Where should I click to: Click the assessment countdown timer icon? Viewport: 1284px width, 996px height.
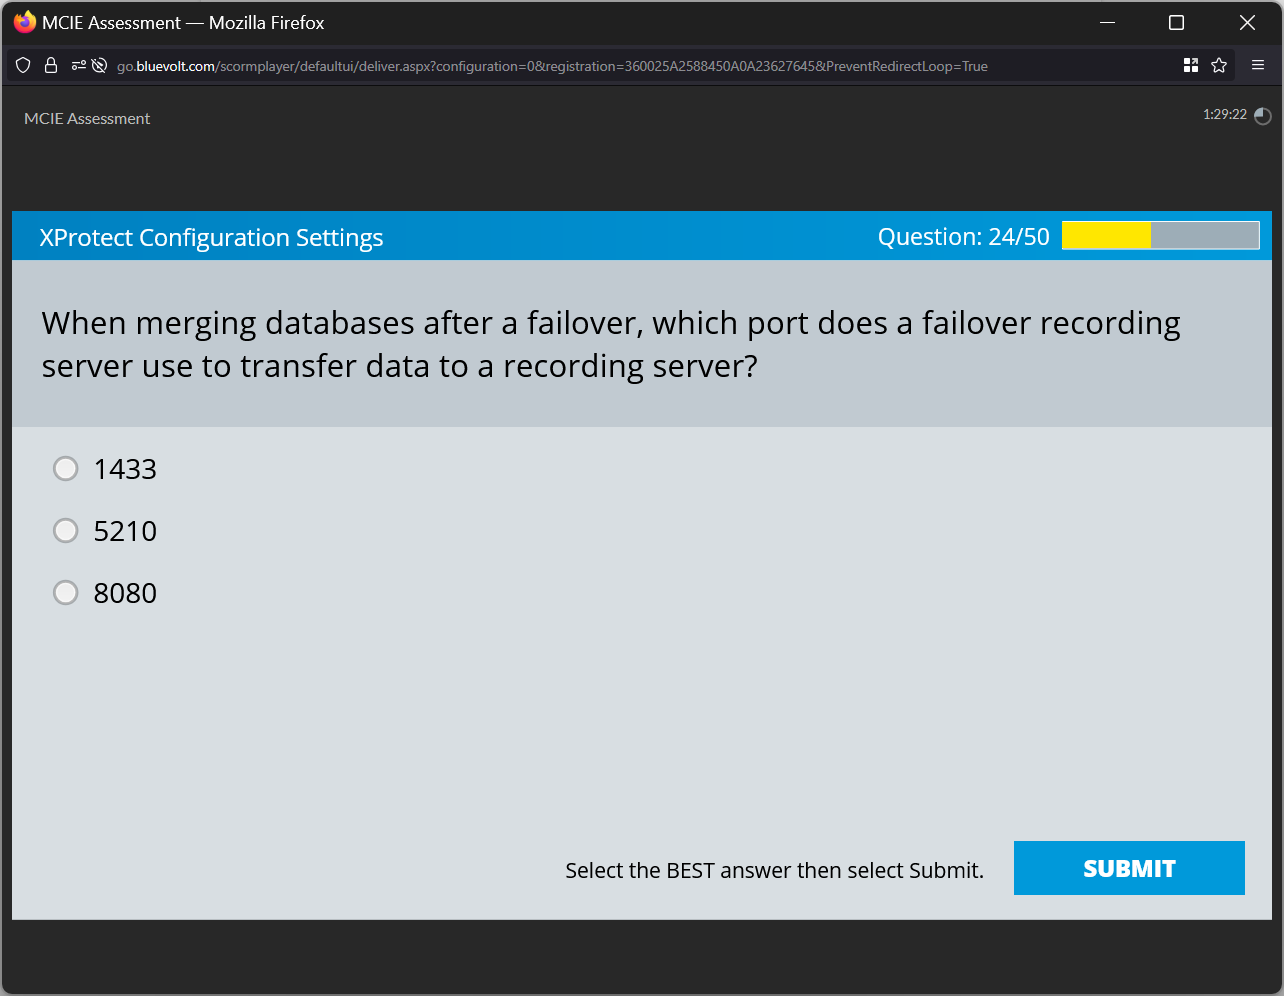pos(1262,116)
